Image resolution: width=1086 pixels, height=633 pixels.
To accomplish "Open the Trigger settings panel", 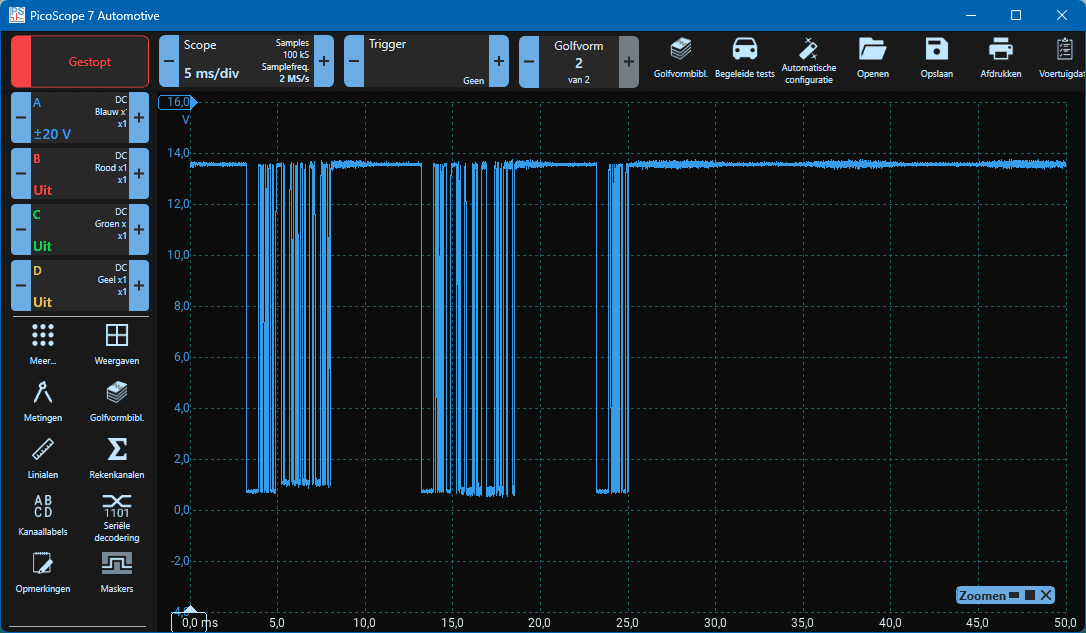I will [x=425, y=62].
